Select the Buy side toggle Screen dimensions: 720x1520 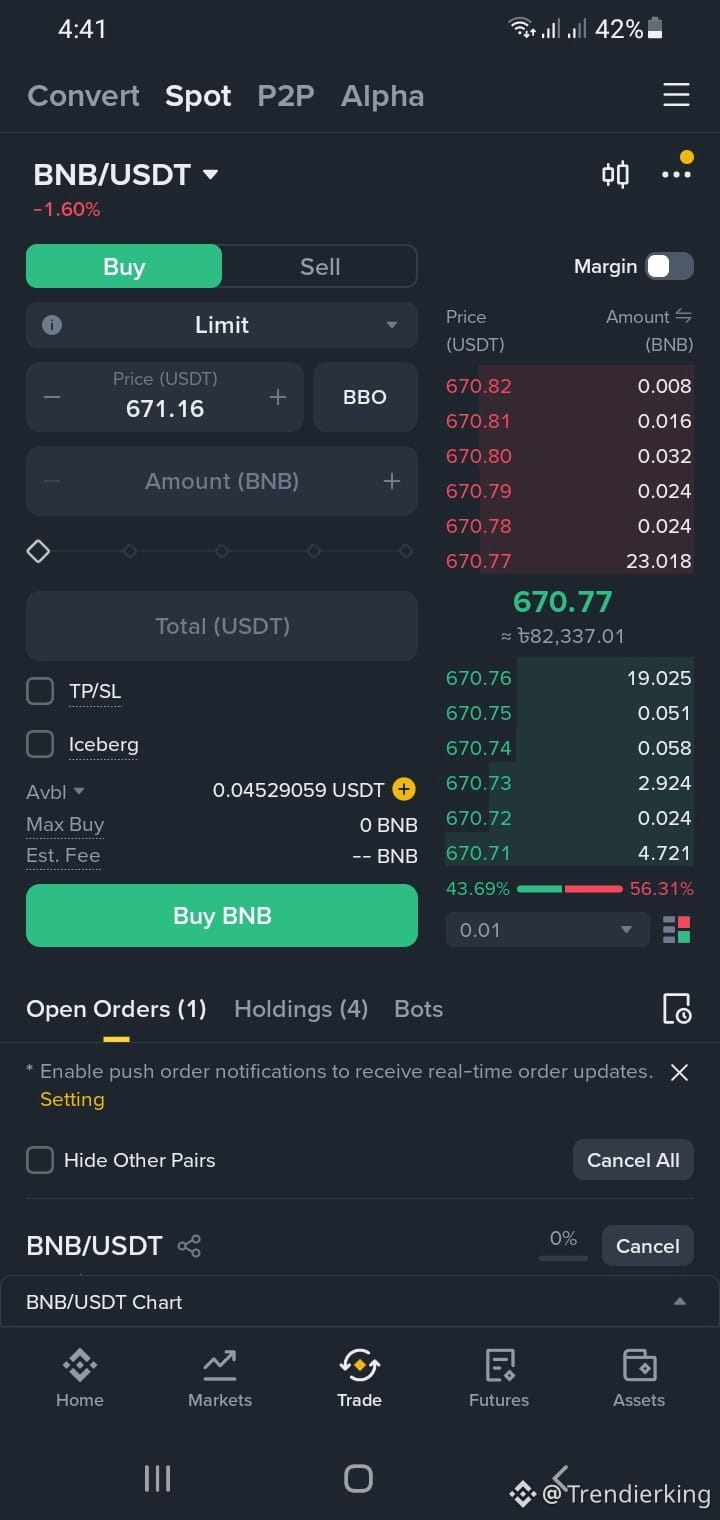point(124,266)
